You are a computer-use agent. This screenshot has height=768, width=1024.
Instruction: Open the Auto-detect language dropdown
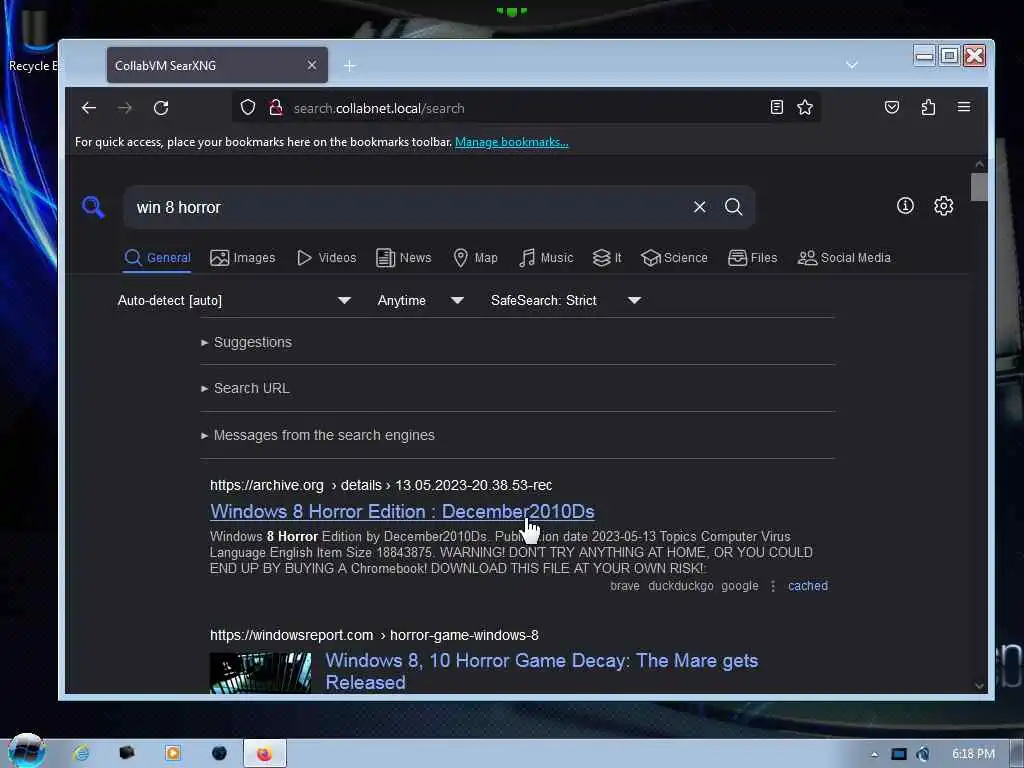point(234,300)
